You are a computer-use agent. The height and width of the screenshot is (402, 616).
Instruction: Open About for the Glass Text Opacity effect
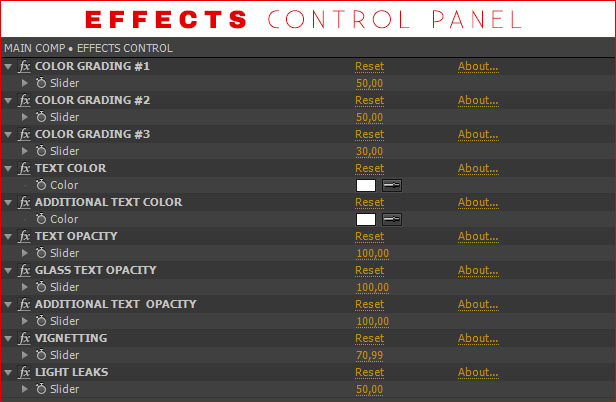[x=478, y=270]
